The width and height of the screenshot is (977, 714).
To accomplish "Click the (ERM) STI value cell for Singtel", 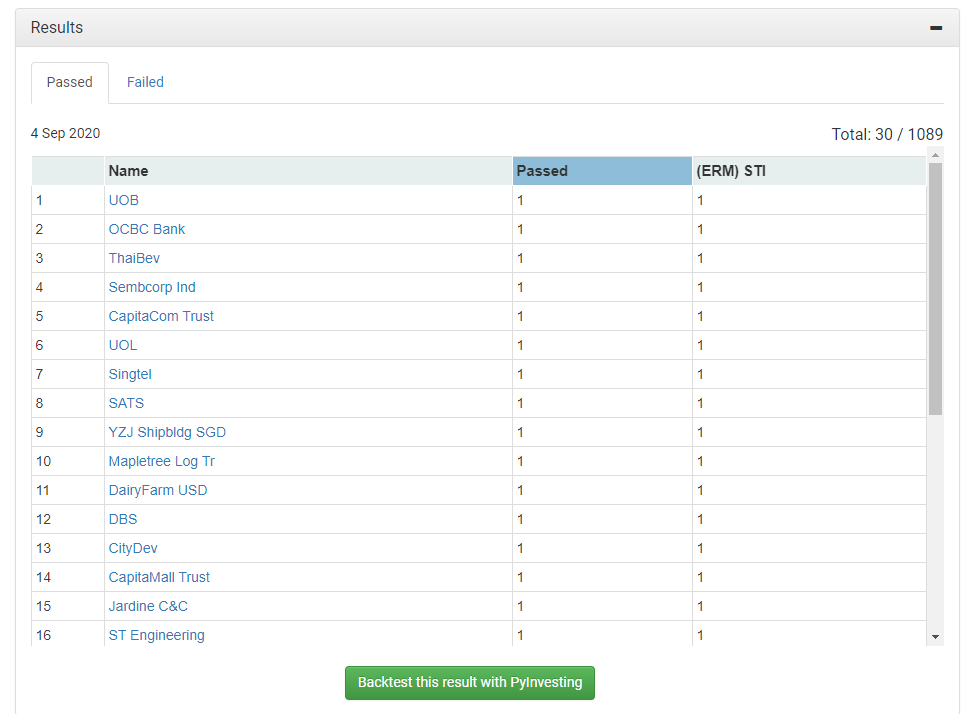I will tap(809, 374).
